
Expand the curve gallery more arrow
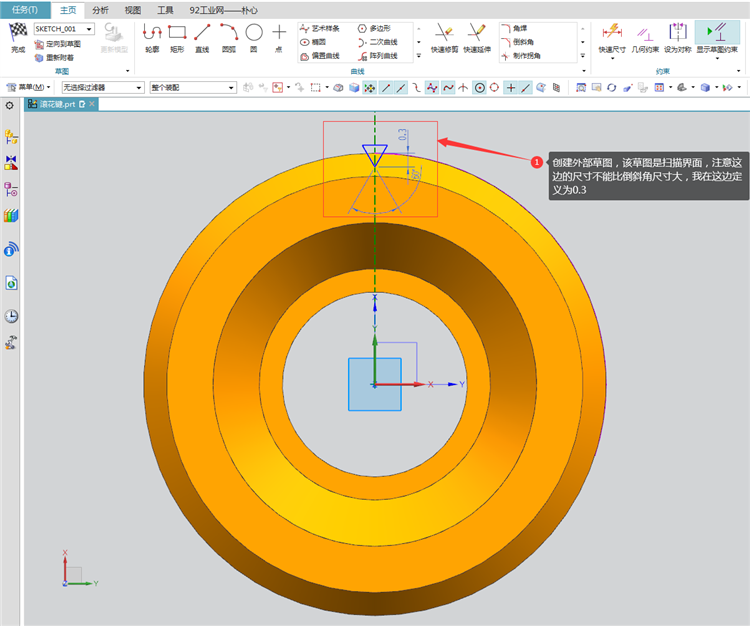[419, 55]
